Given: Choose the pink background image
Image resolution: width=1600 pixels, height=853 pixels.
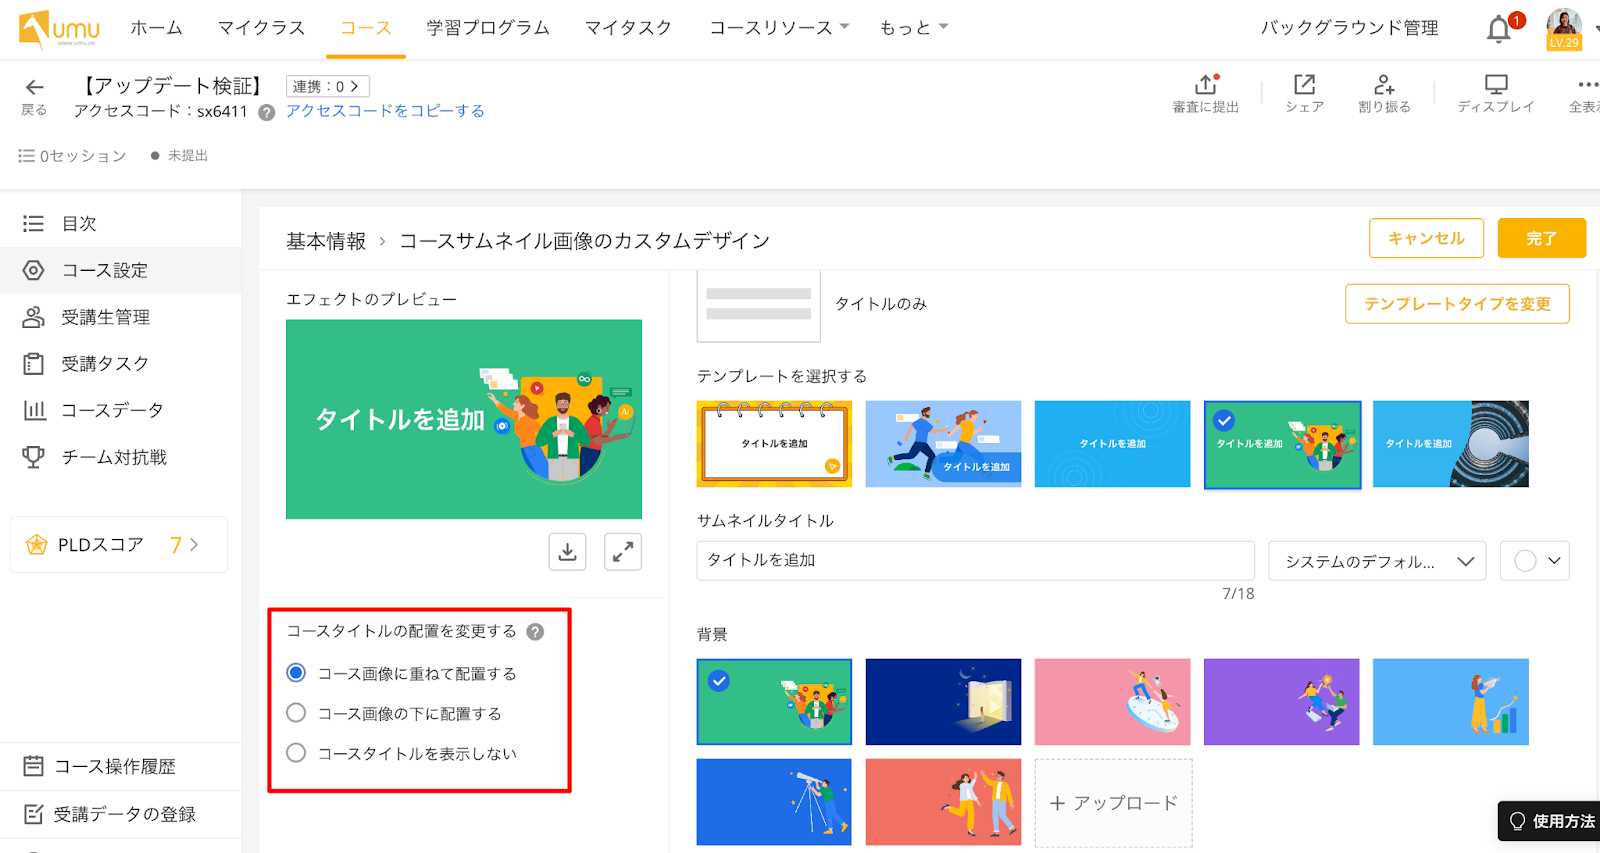Looking at the screenshot, I should point(1112,702).
